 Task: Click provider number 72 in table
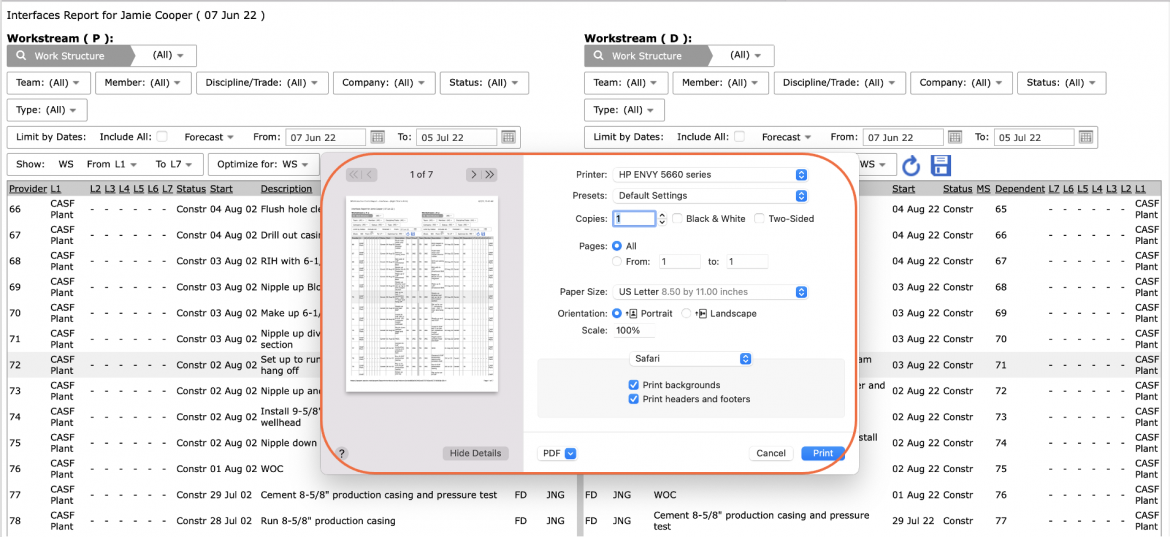(15, 365)
